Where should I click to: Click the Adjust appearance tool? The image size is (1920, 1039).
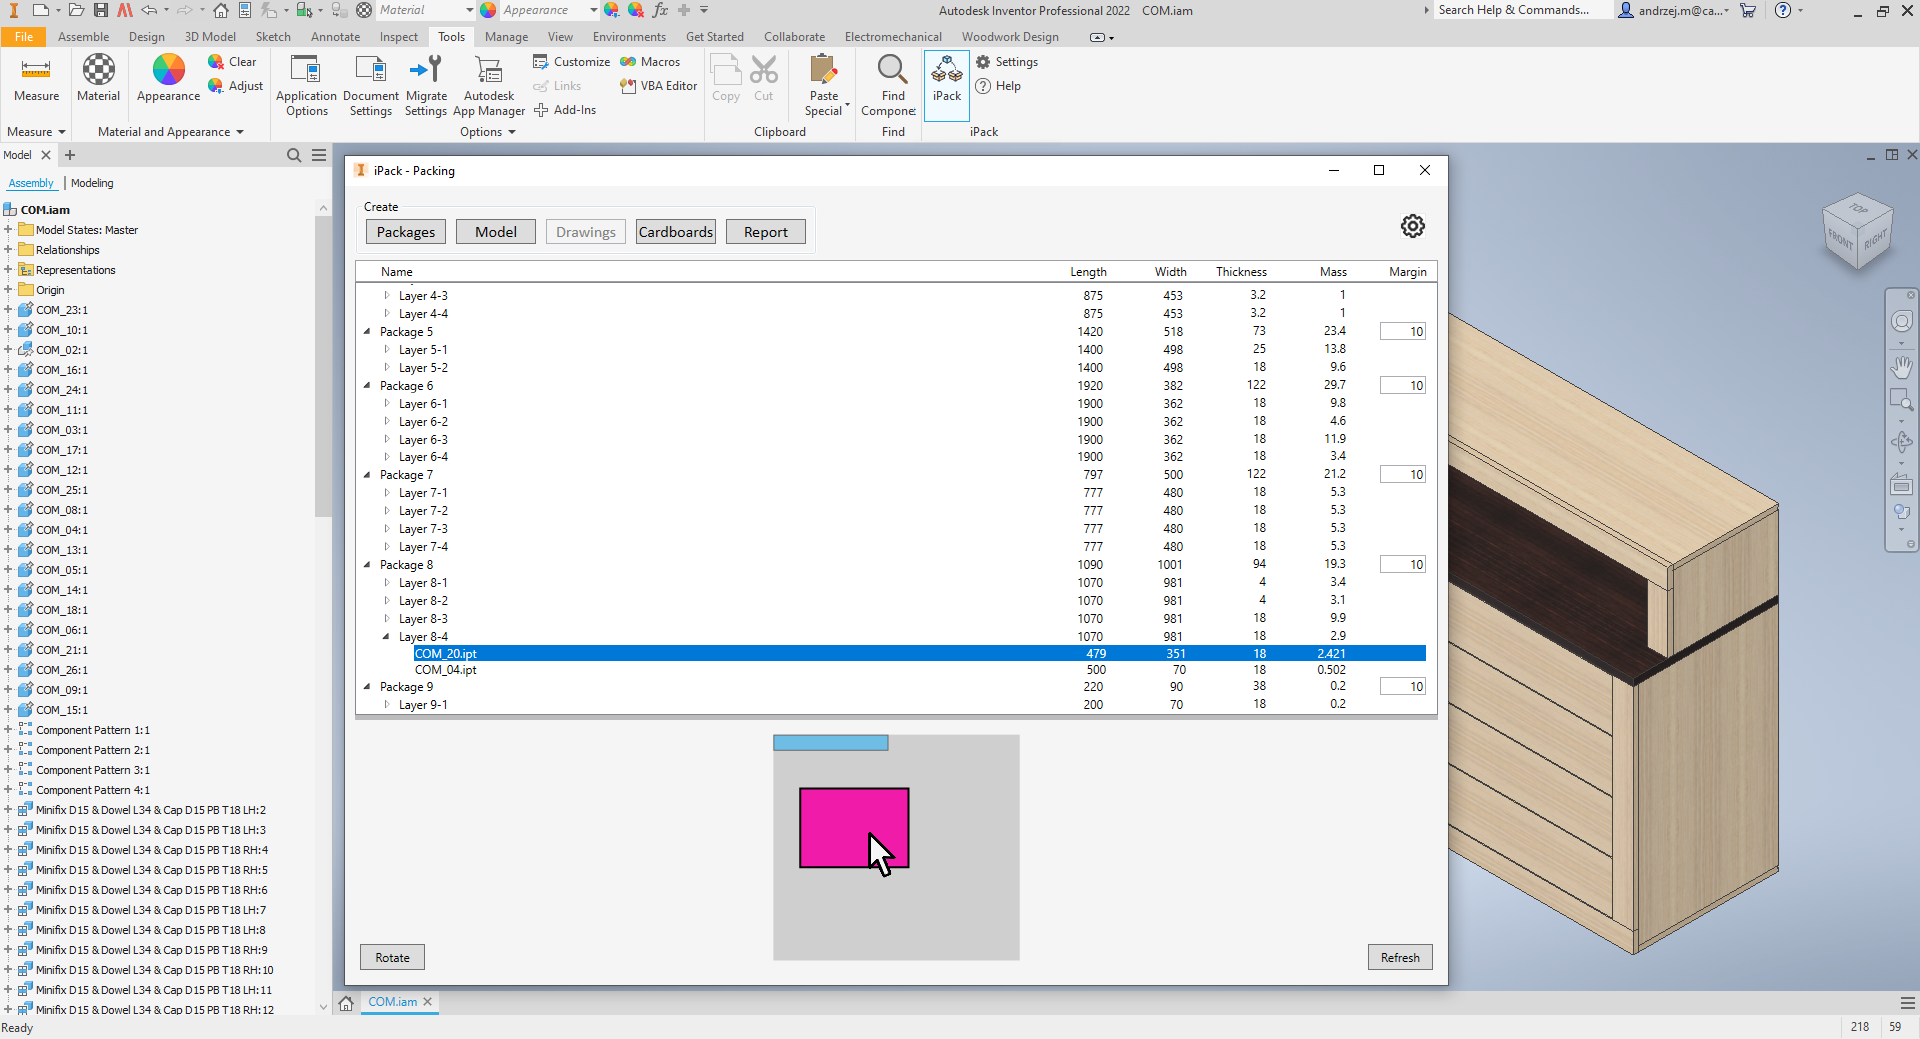(235, 86)
